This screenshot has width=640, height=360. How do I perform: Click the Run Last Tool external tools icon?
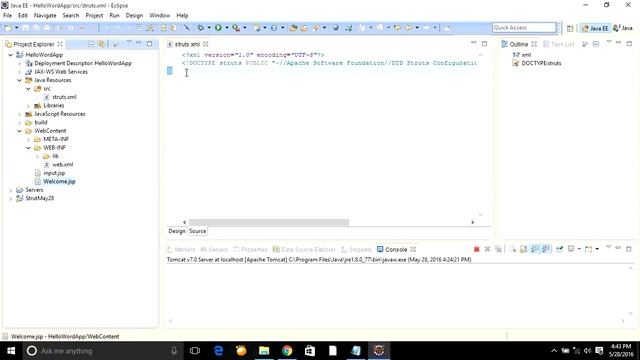236,27
